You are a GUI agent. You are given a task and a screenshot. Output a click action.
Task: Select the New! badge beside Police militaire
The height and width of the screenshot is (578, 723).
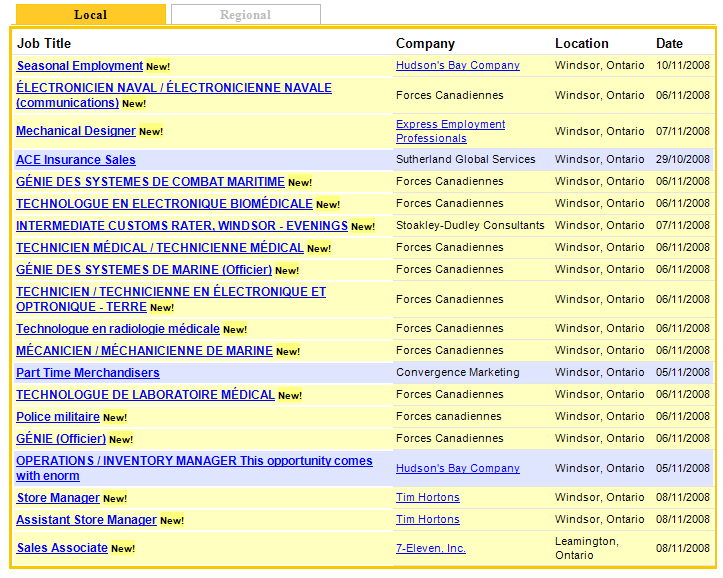[x=115, y=418]
